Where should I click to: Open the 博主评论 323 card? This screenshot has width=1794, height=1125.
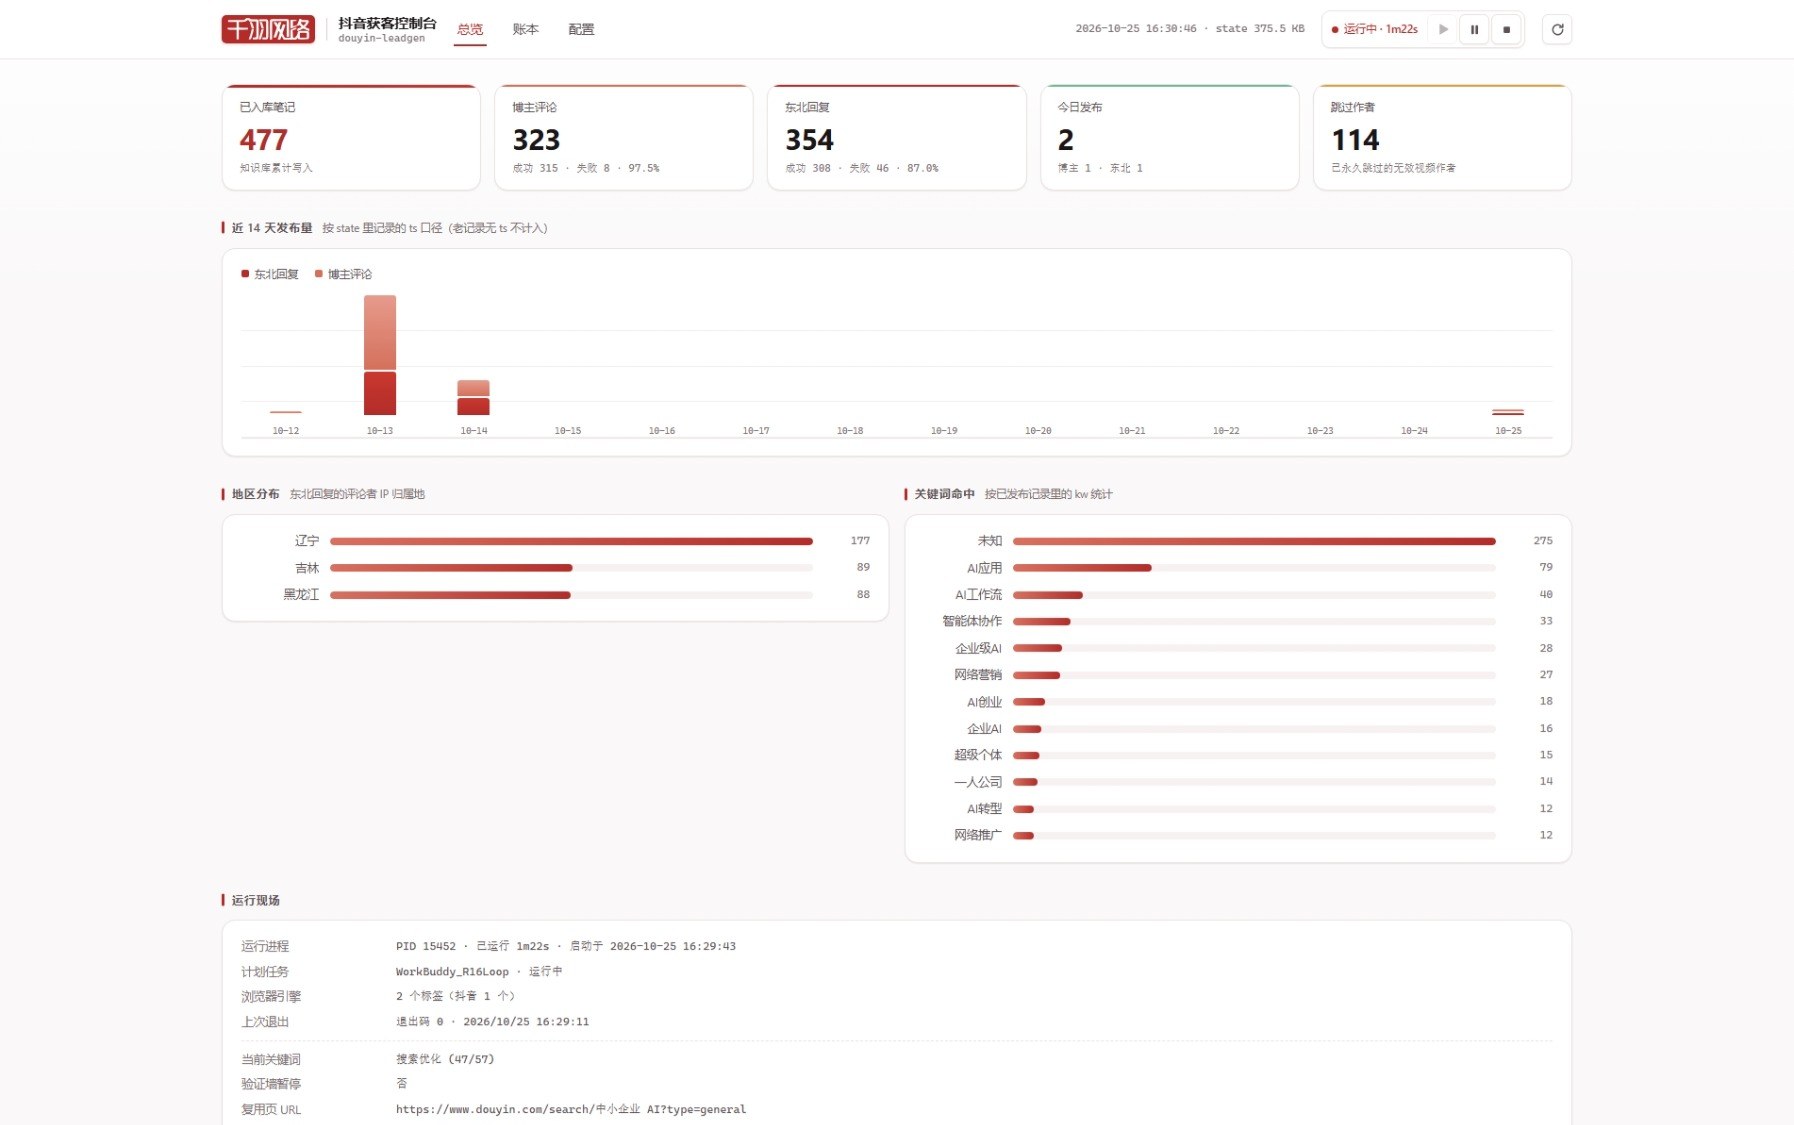point(624,137)
